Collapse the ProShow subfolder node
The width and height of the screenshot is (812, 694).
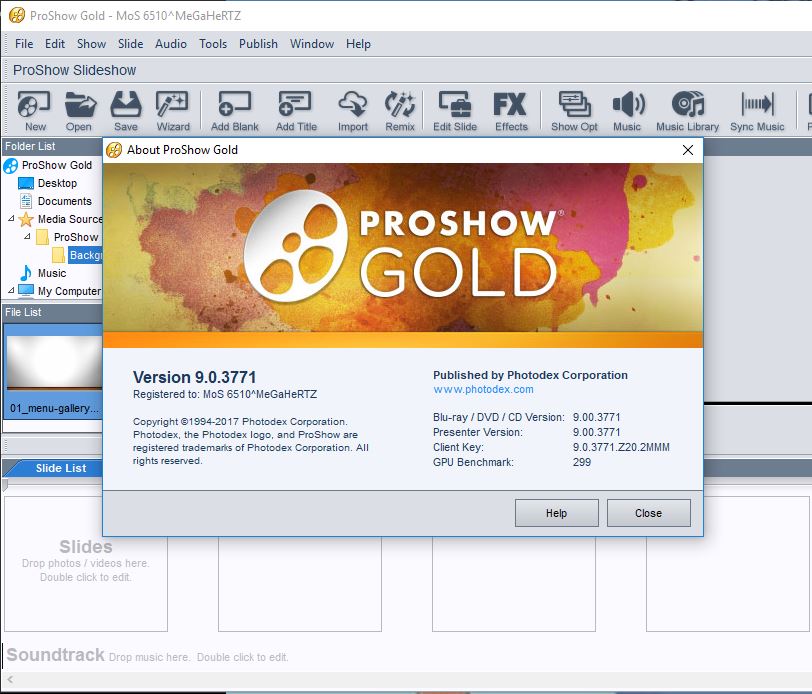click(27, 237)
